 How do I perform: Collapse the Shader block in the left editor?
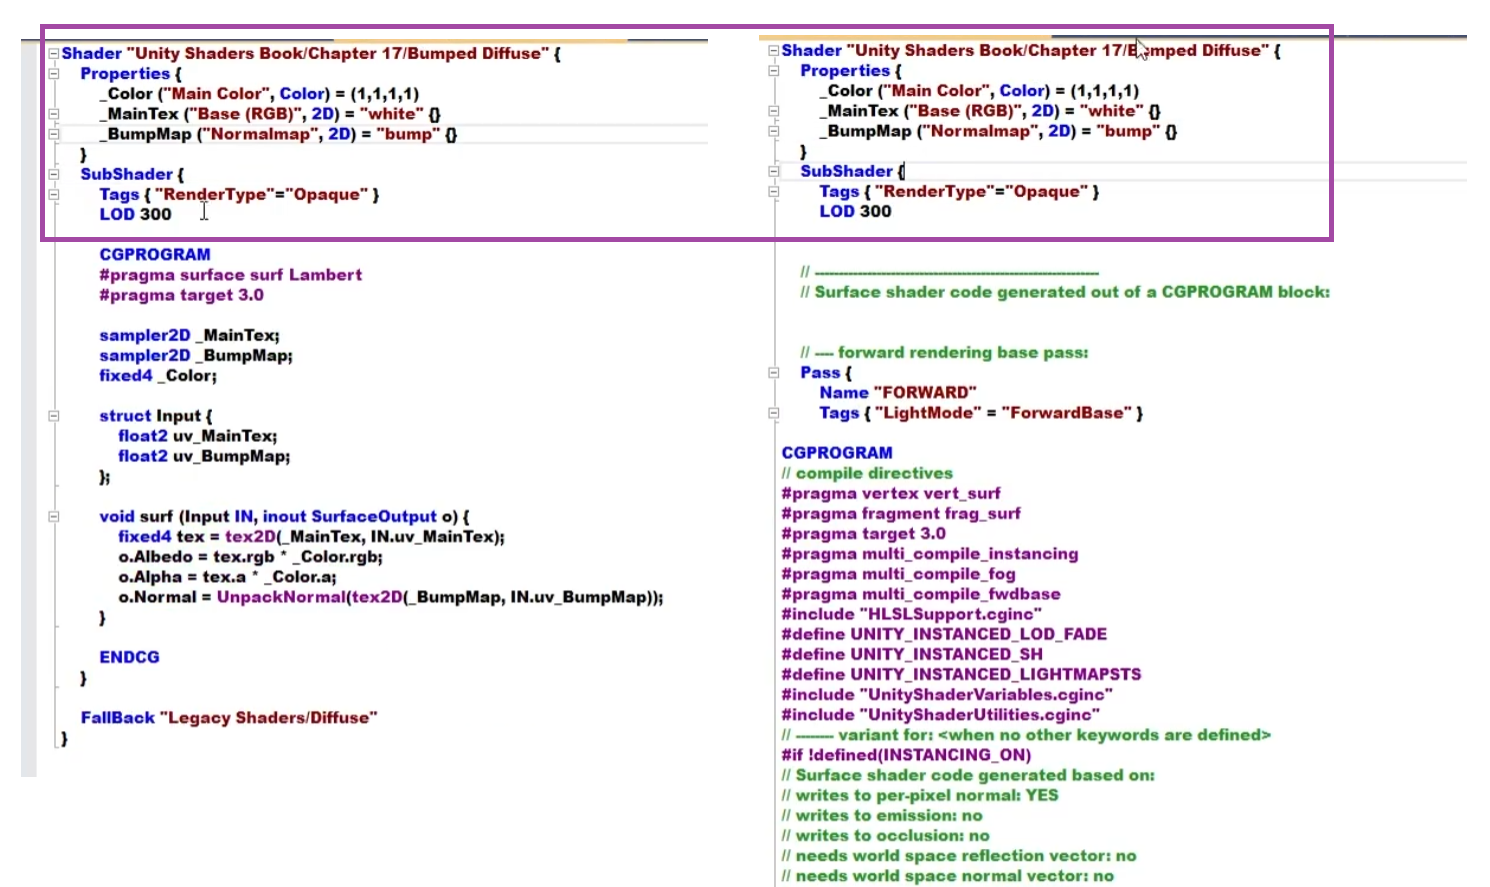tap(54, 54)
